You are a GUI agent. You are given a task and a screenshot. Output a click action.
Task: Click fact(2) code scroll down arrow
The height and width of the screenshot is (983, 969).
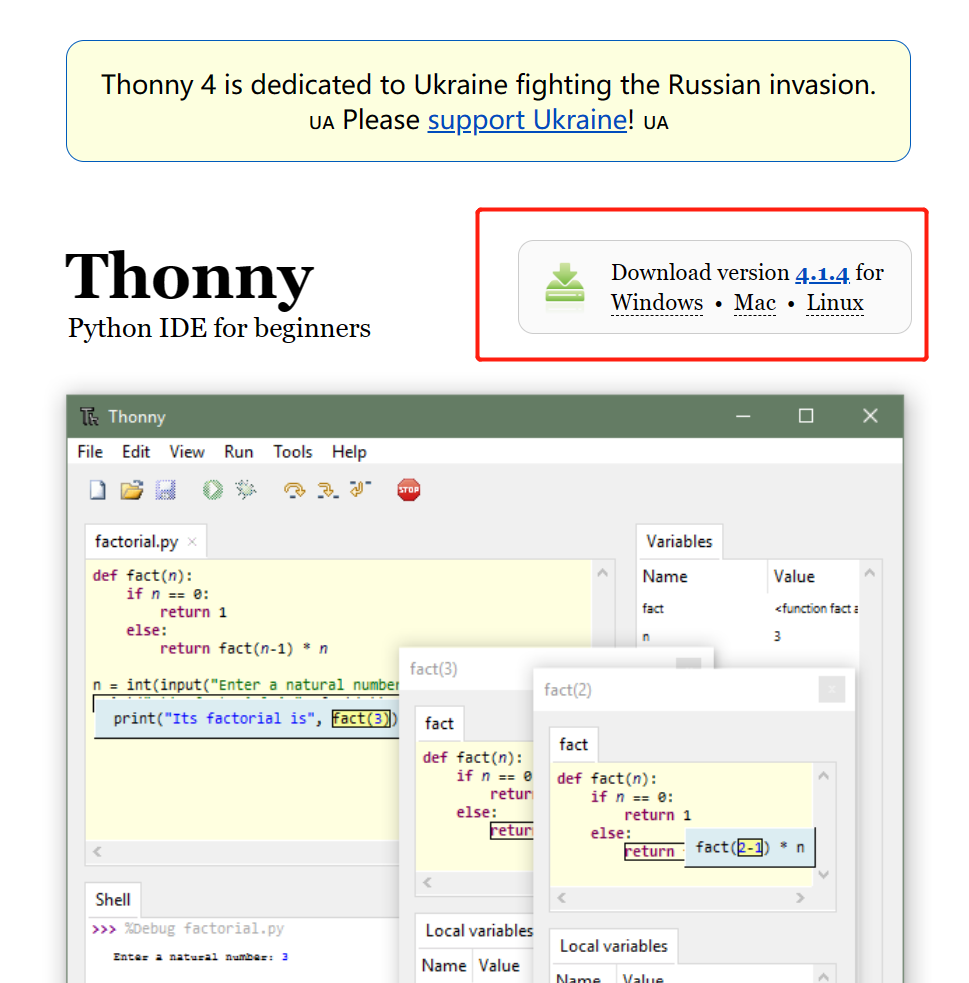click(x=824, y=875)
